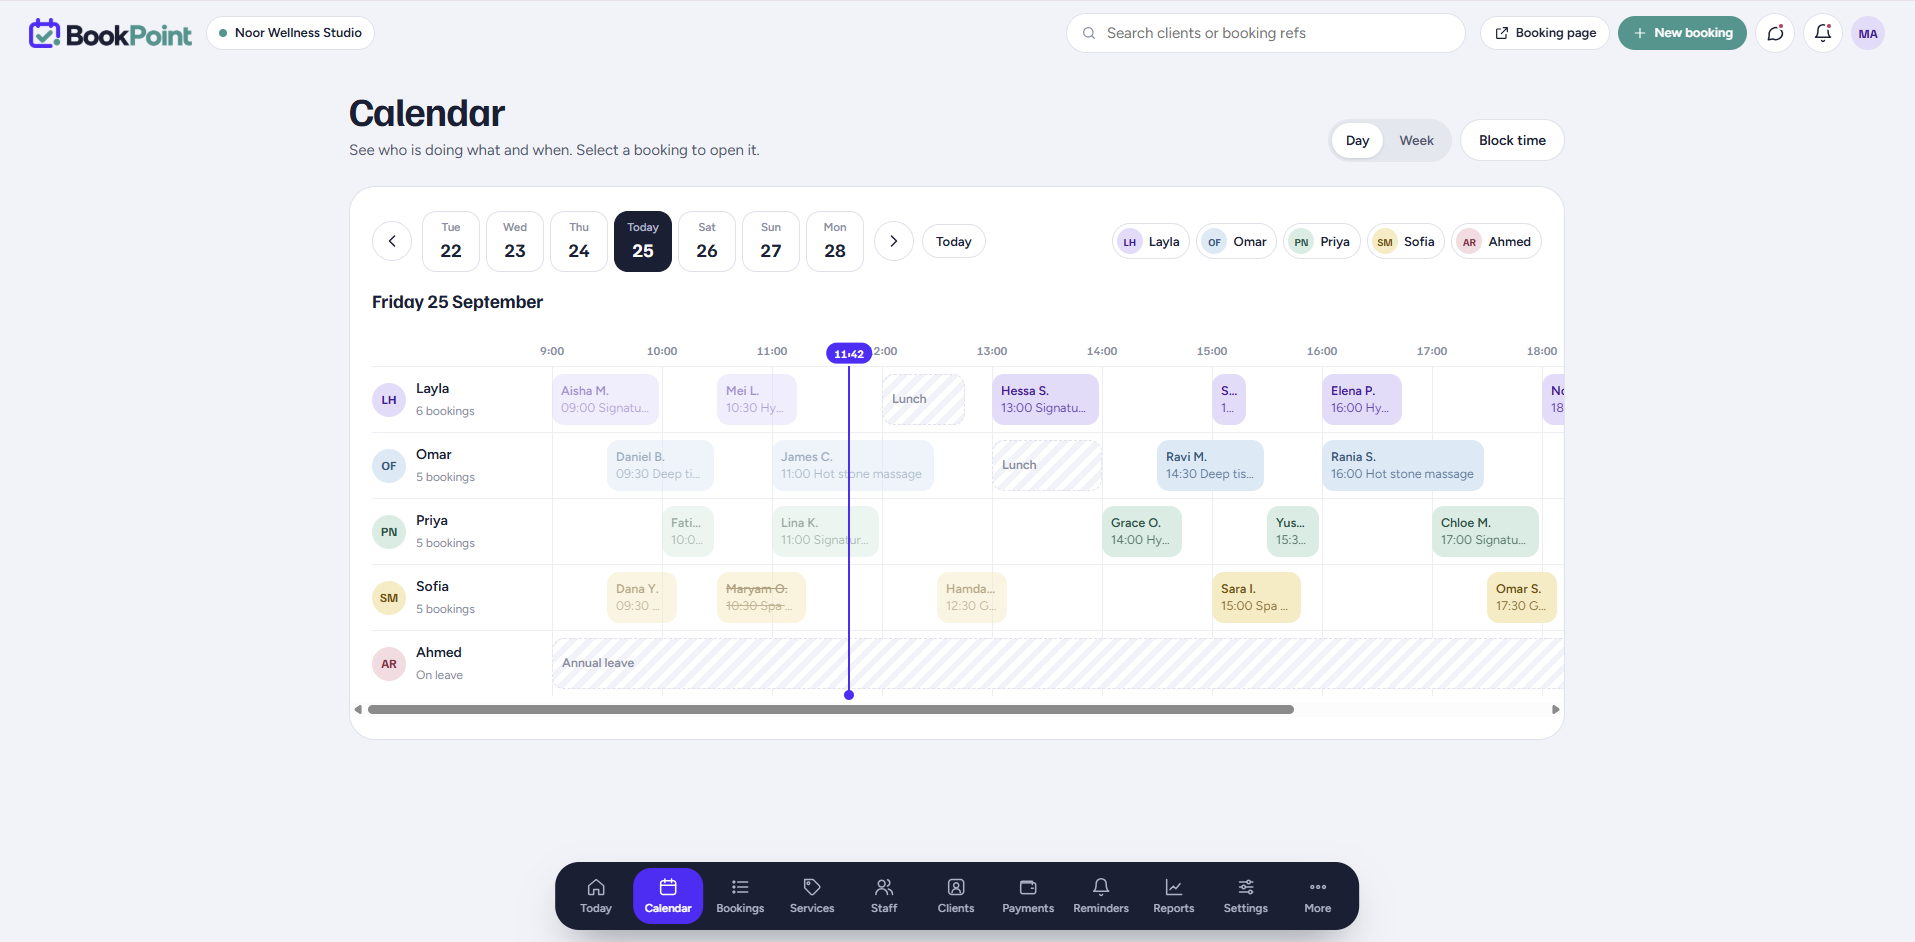Jump to Today using the Today button
Image resolution: width=1915 pixels, height=942 pixels.
[x=954, y=241]
